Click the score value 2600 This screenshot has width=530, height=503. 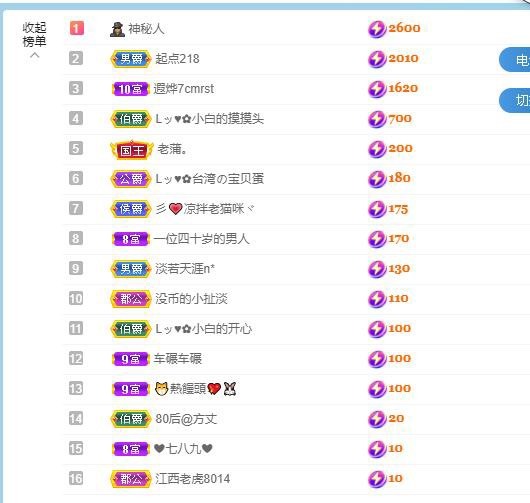click(x=404, y=28)
